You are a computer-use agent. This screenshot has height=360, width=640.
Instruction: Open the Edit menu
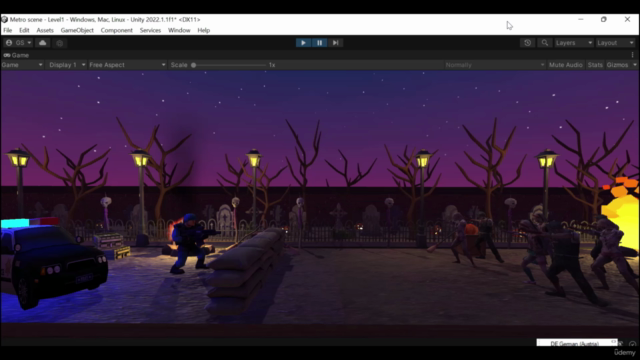pos(24,30)
